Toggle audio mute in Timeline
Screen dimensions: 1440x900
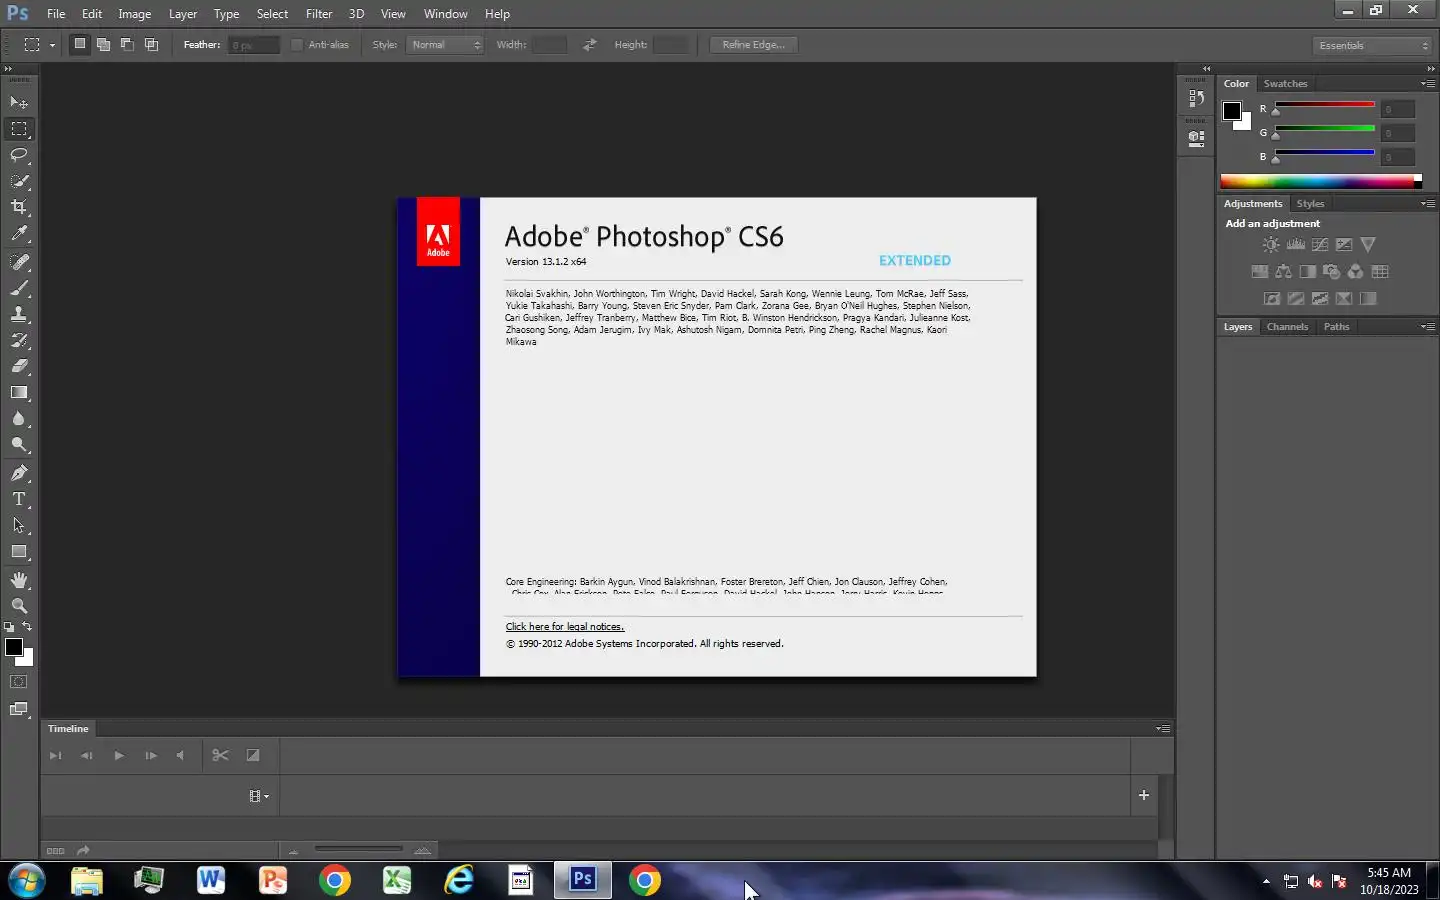[180, 756]
